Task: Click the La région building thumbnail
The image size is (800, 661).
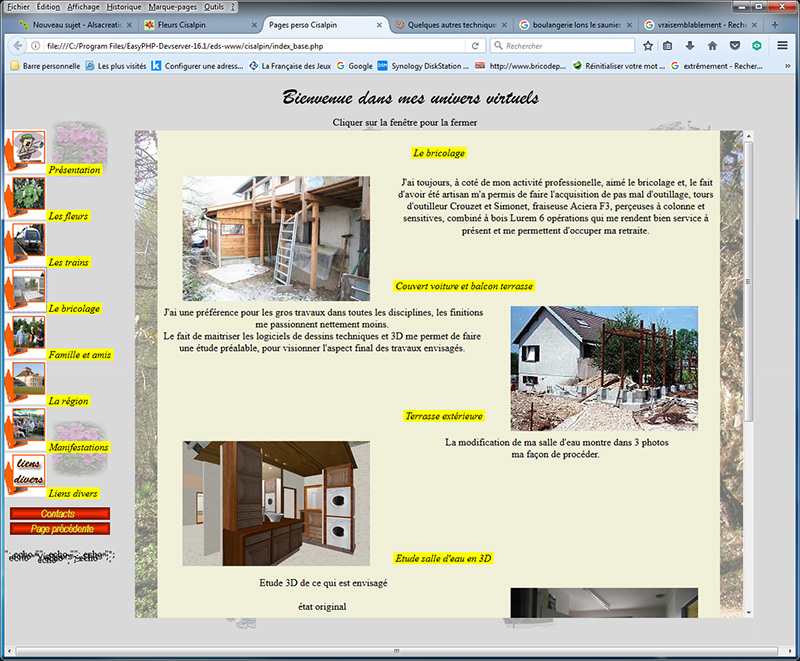Action: pos(29,378)
